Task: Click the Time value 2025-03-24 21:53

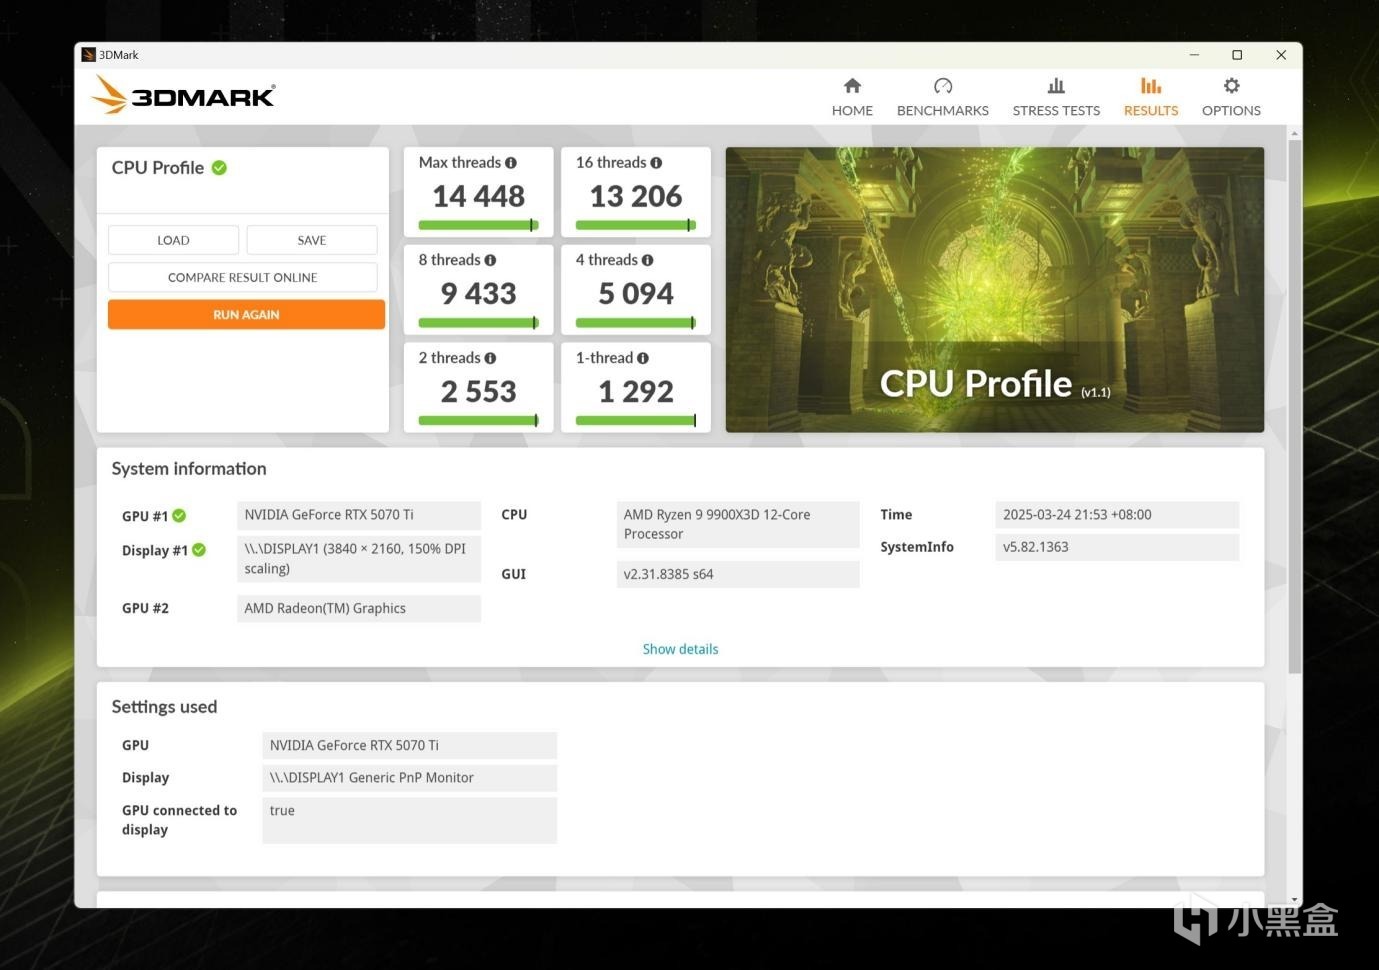Action: tap(1117, 515)
